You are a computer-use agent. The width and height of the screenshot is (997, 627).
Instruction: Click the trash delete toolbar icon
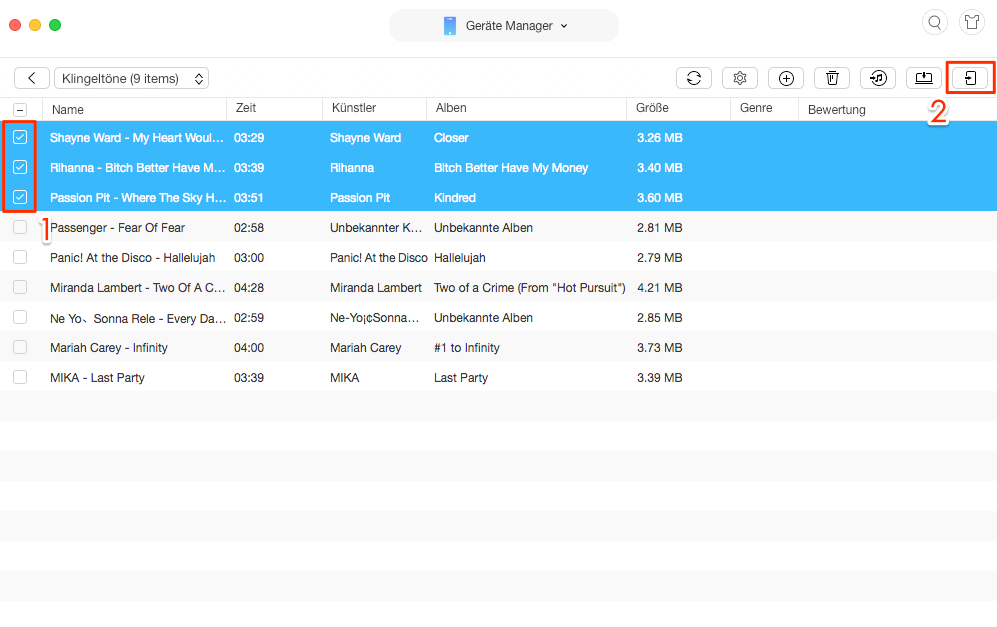832,78
